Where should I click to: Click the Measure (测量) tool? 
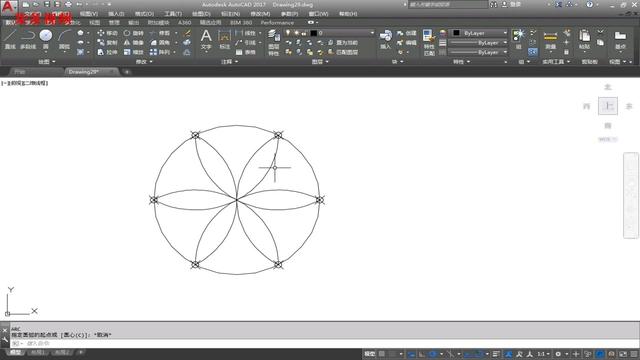coord(550,40)
